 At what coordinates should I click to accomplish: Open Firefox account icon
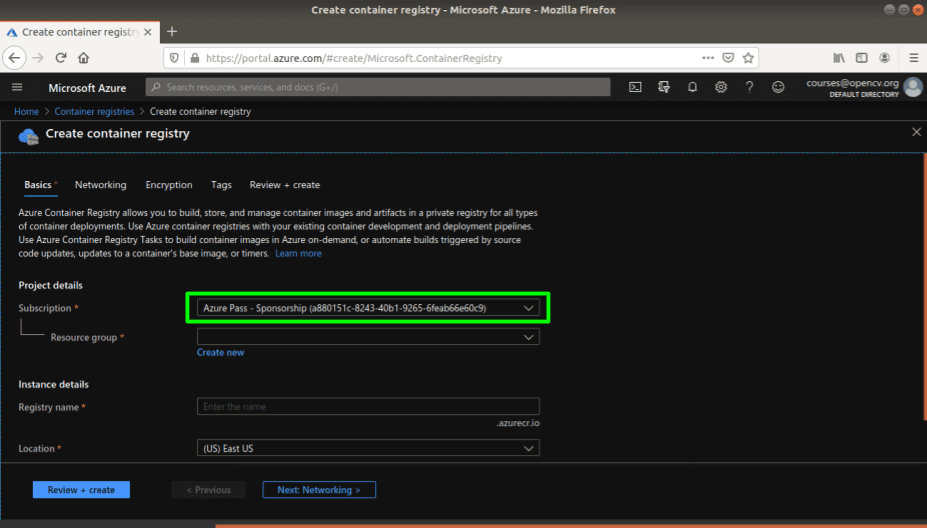click(884, 58)
